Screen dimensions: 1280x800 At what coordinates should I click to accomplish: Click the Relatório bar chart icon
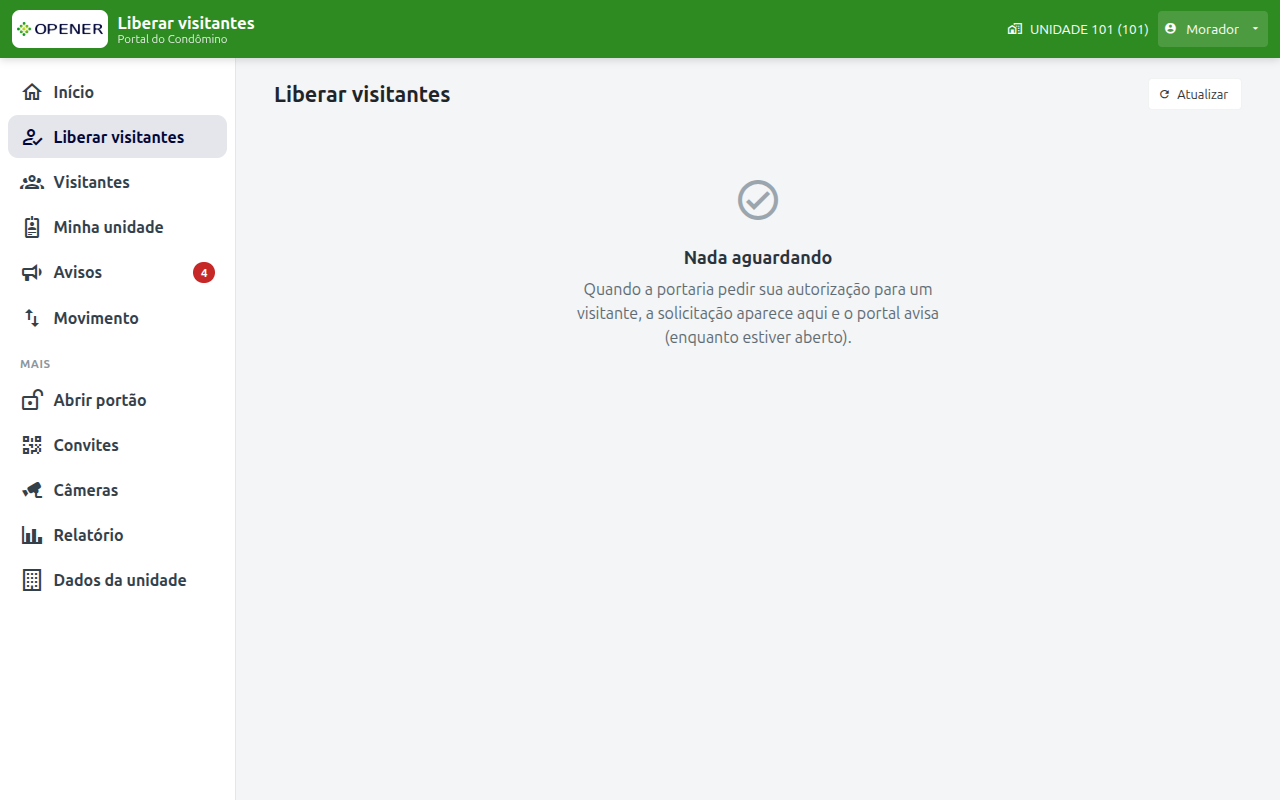click(x=32, y=535)
